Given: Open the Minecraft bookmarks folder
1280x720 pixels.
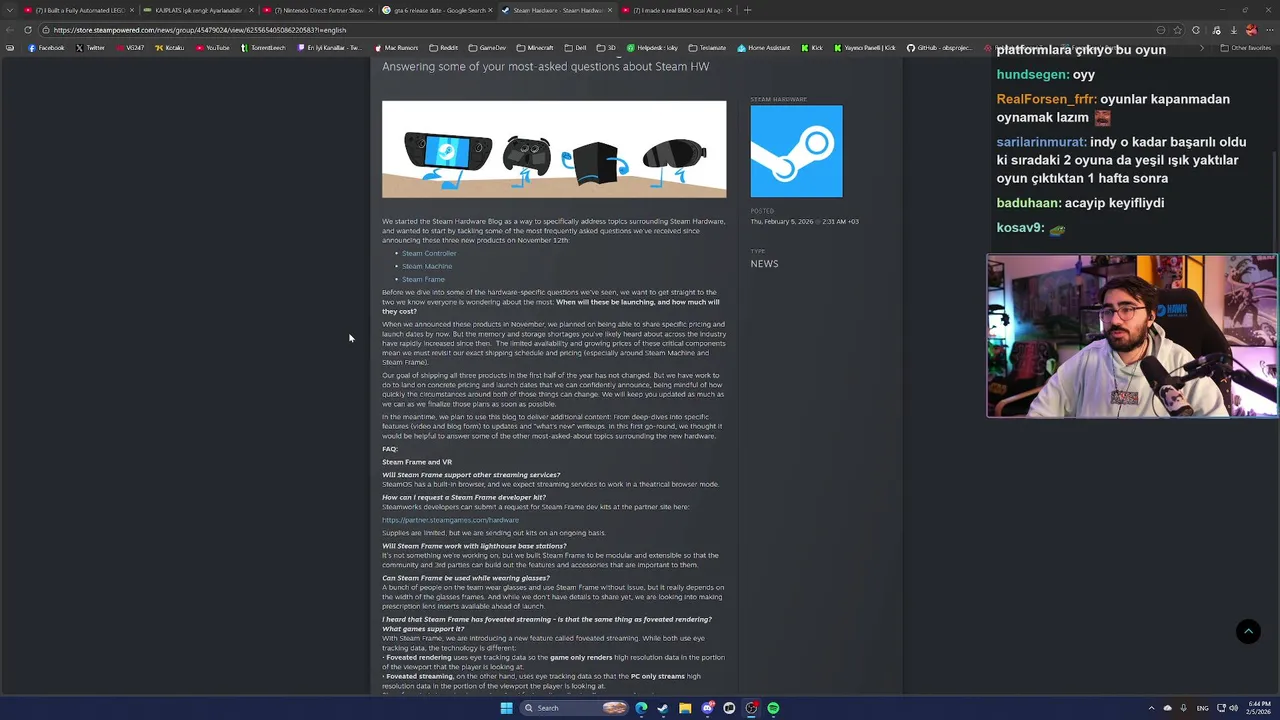Looking at the screenshot, I should (535, 48).
